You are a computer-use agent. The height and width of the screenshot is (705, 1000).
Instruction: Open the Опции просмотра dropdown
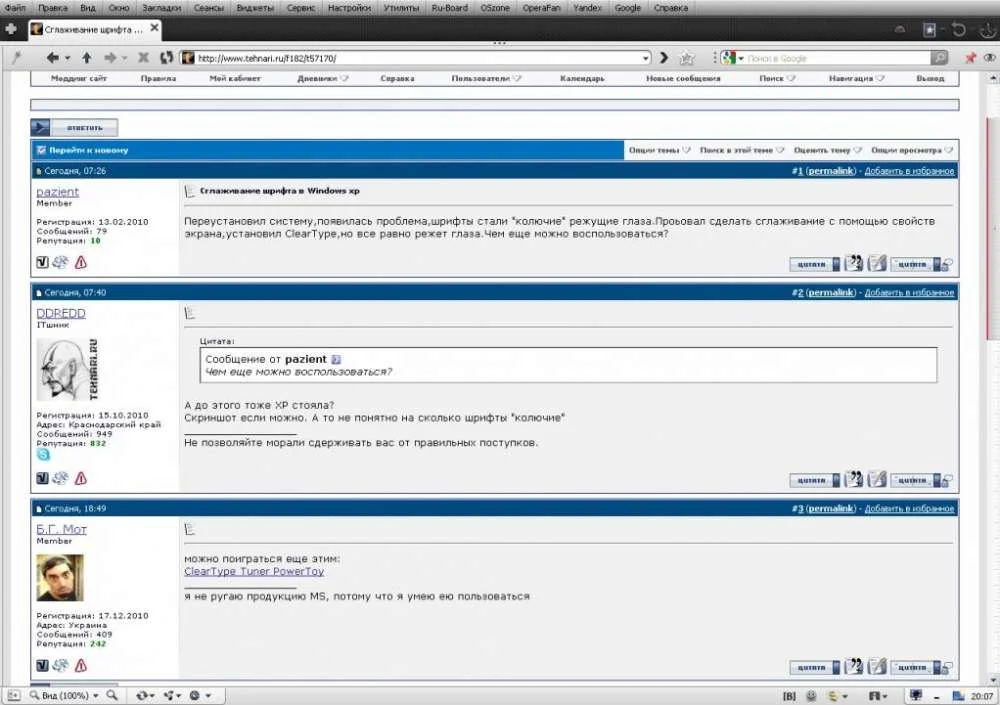pos(912,151)
